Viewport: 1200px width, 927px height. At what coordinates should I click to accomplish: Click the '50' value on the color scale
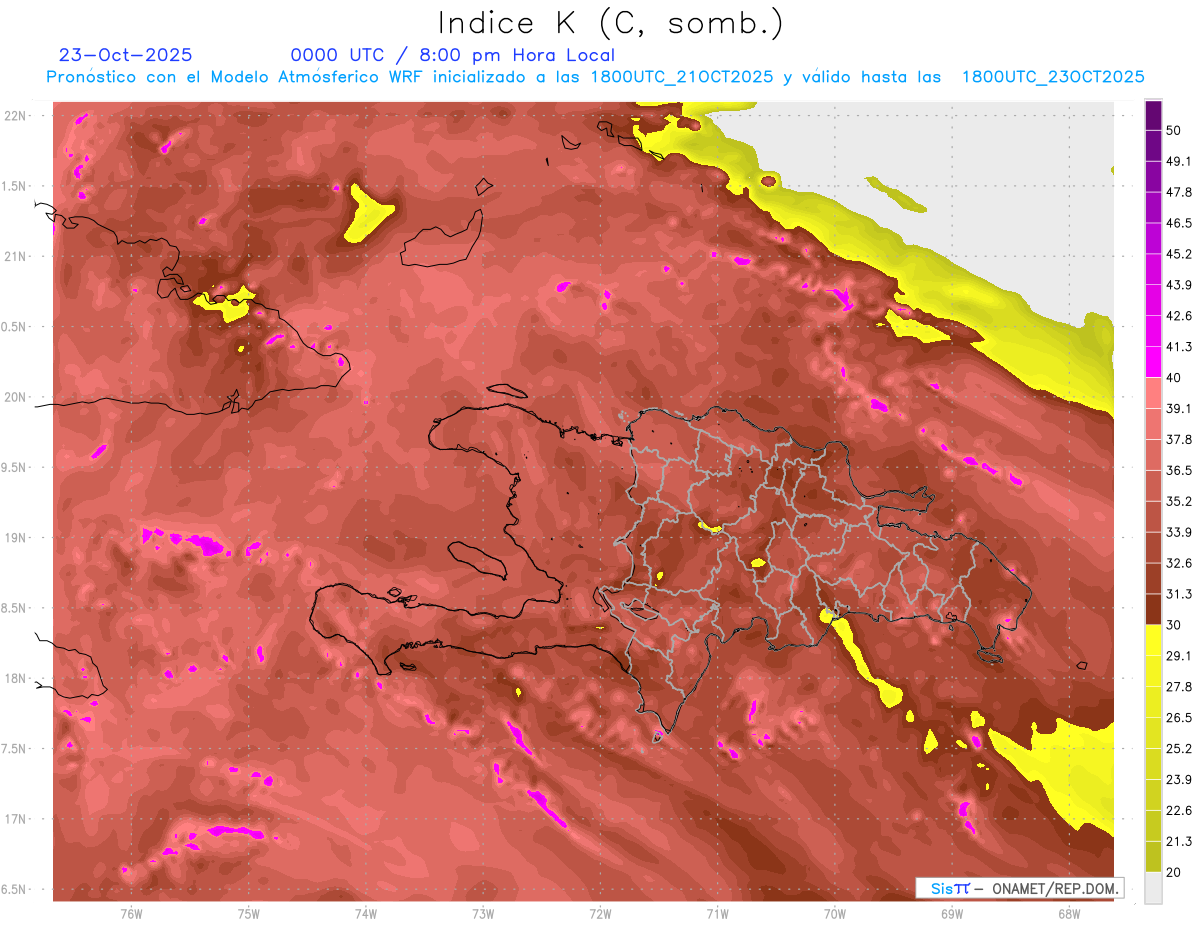pos(1175,131)
